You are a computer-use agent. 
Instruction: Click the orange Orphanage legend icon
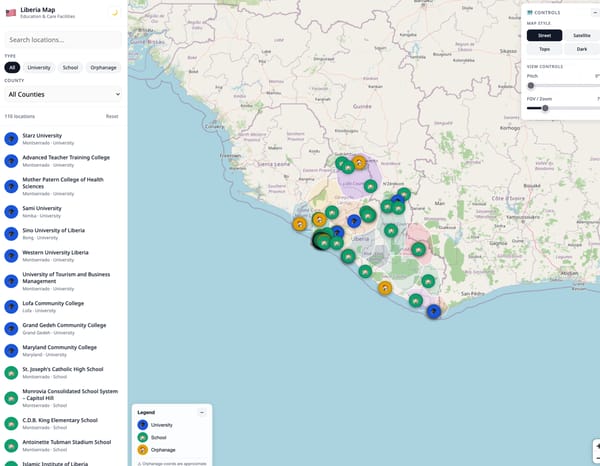pos(142,450)
